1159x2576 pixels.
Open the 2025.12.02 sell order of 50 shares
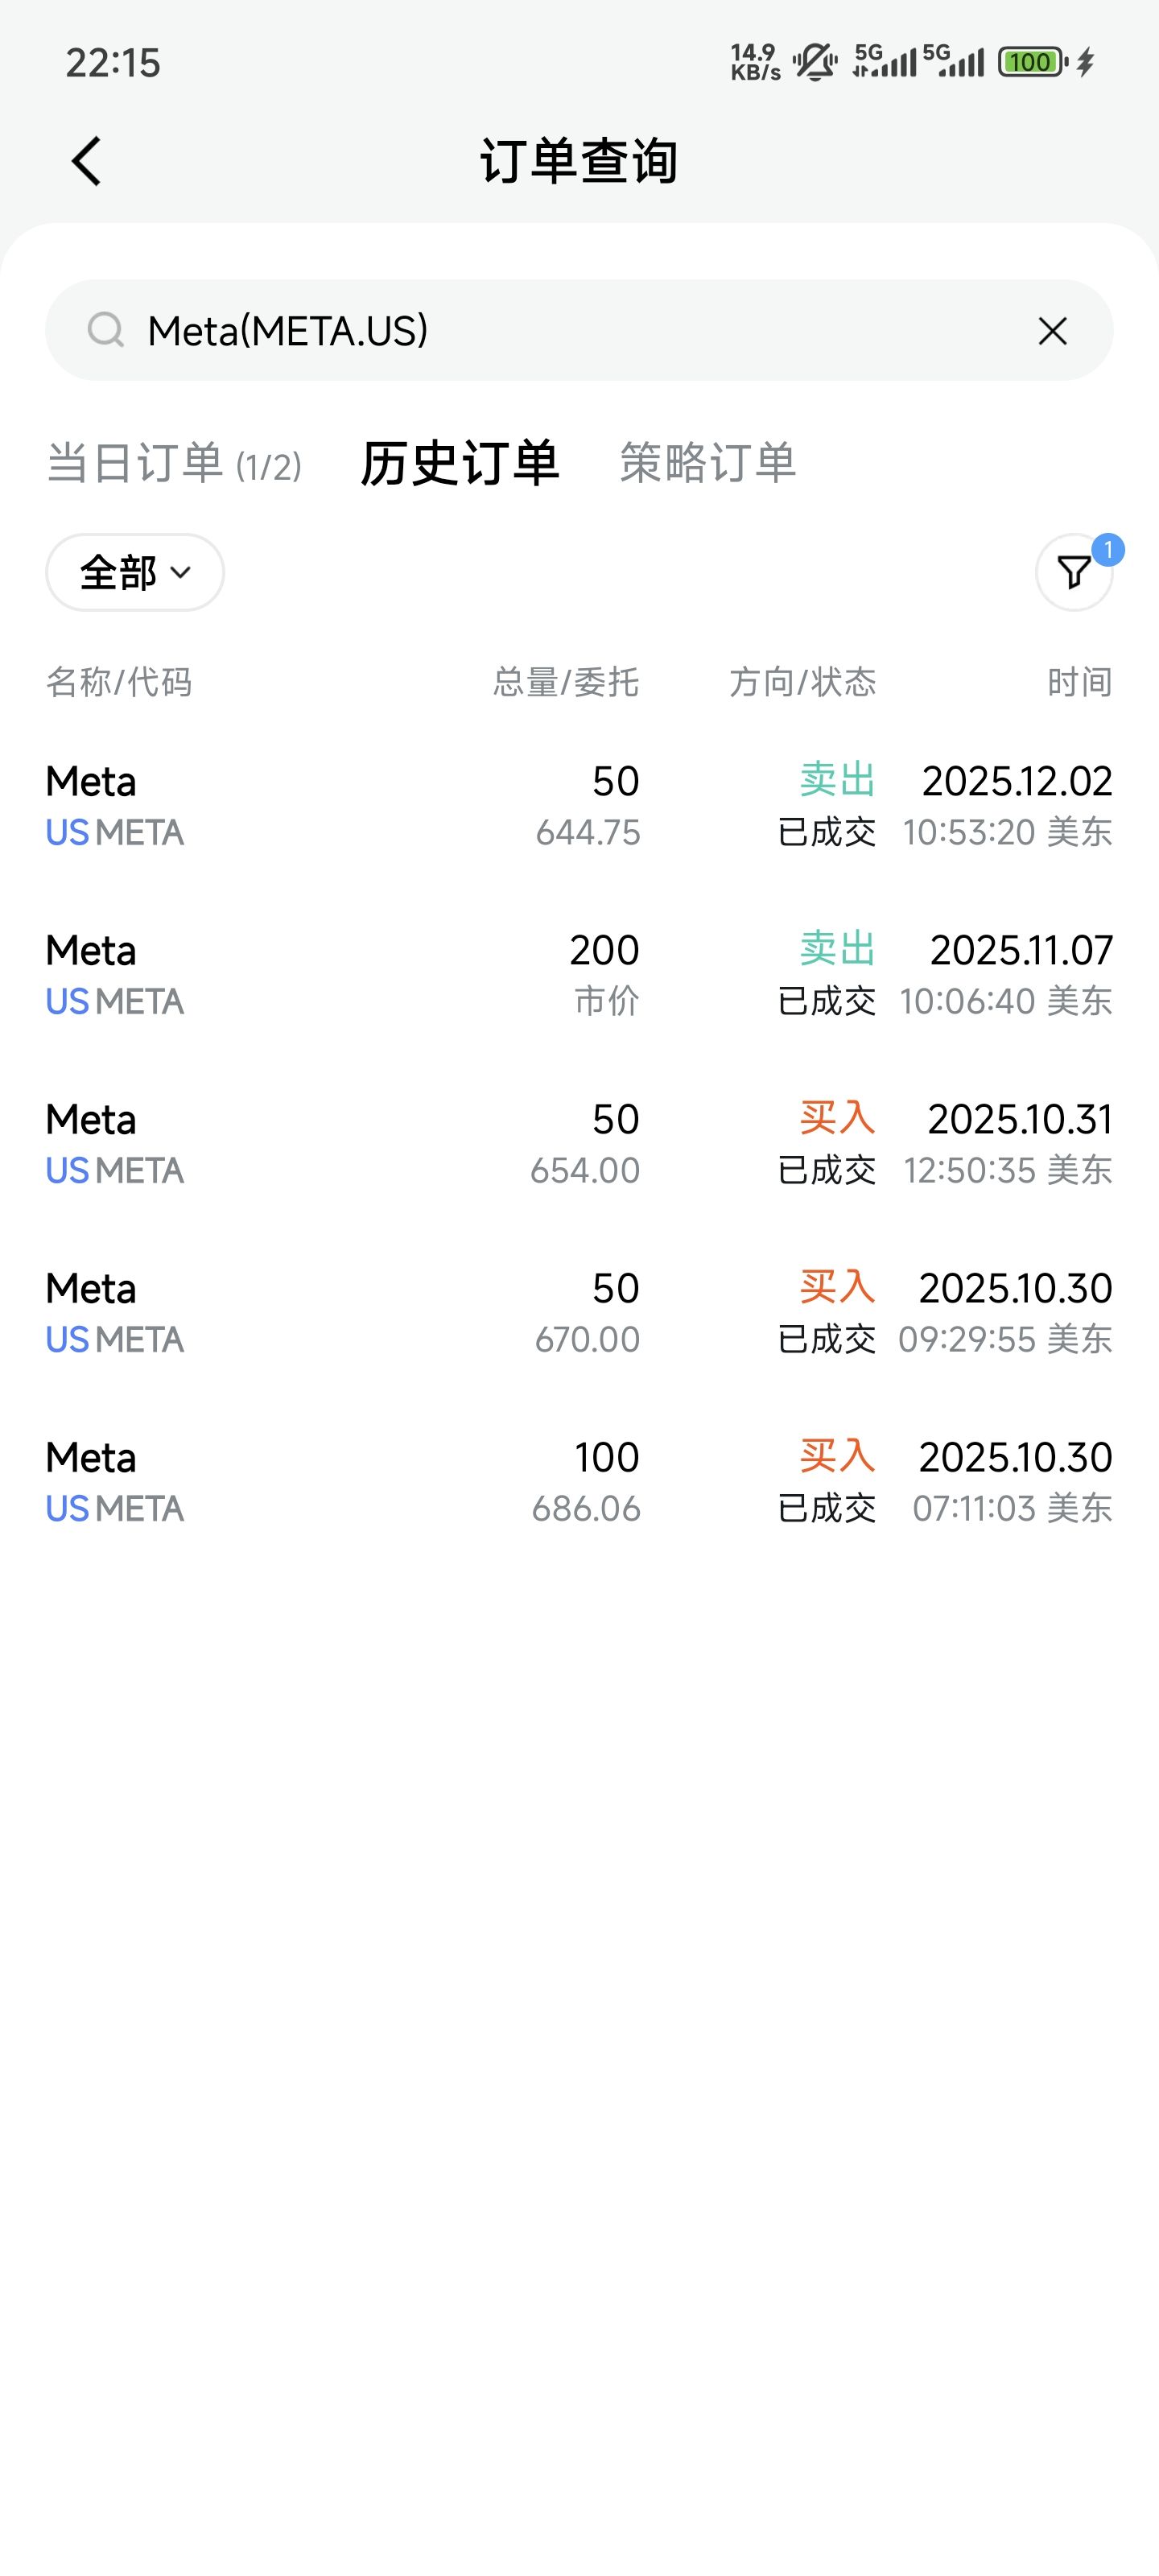point(579,805)
